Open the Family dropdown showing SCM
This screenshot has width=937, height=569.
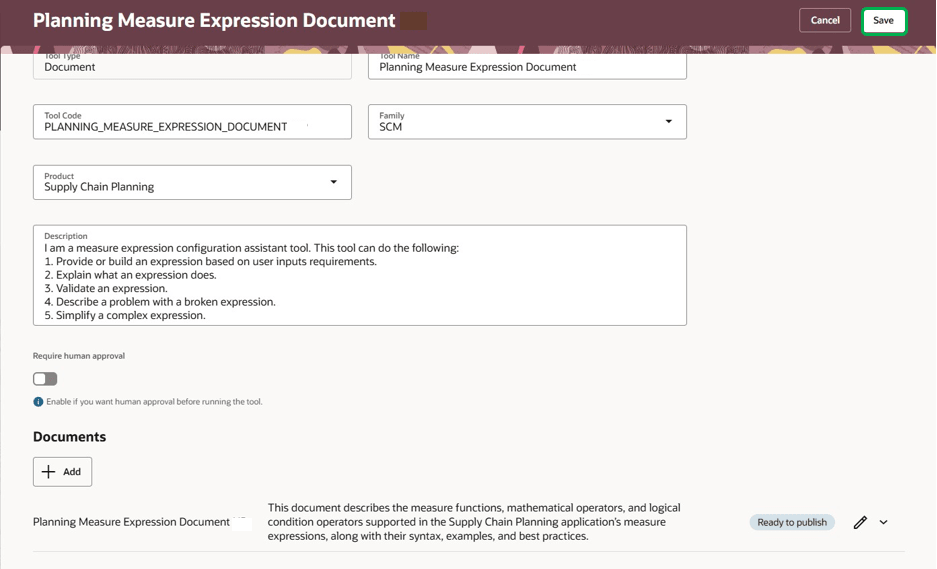point(527,122)
